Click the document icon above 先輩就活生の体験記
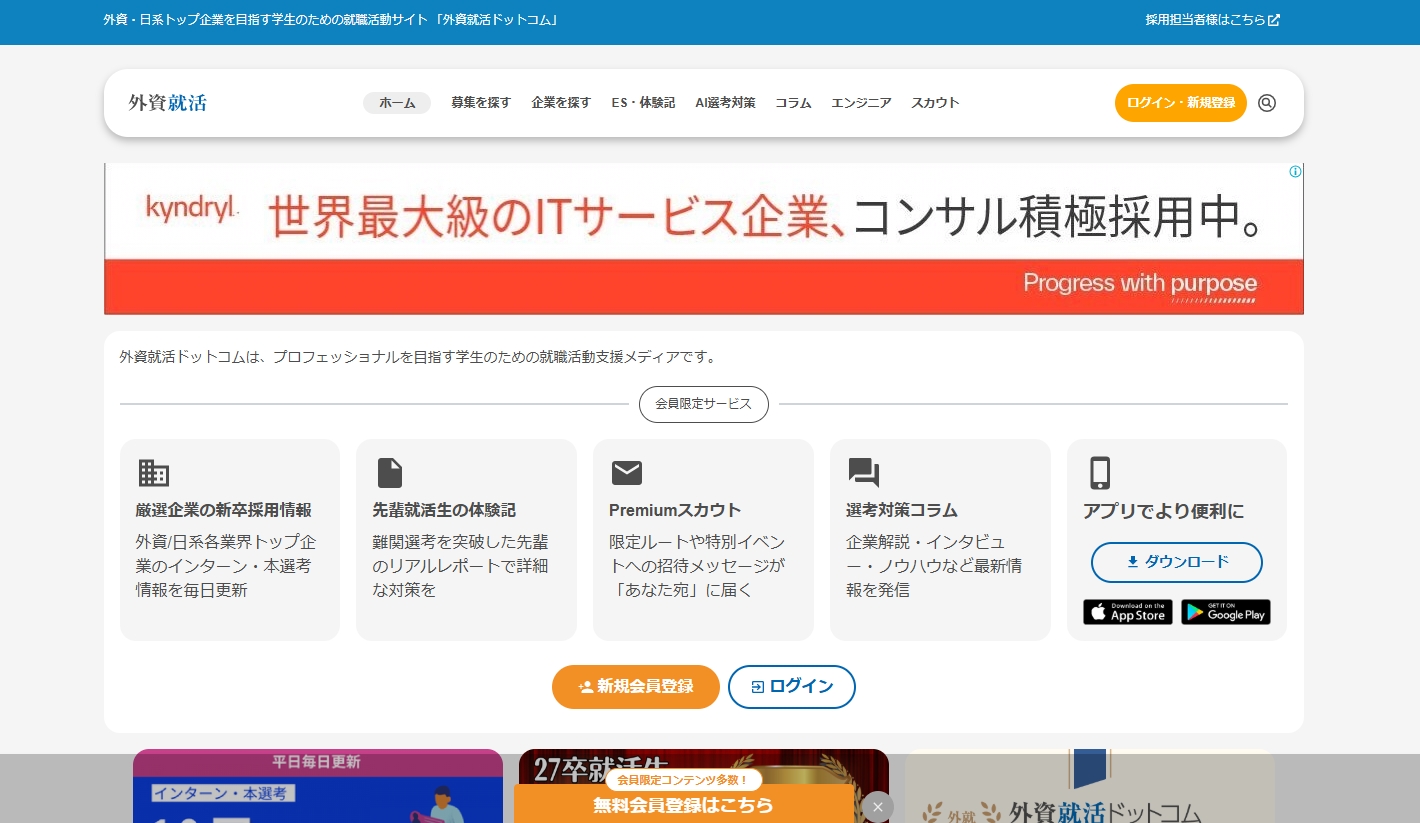Image resolution: width=1420 pixels, height=823 pixels. 390,472
